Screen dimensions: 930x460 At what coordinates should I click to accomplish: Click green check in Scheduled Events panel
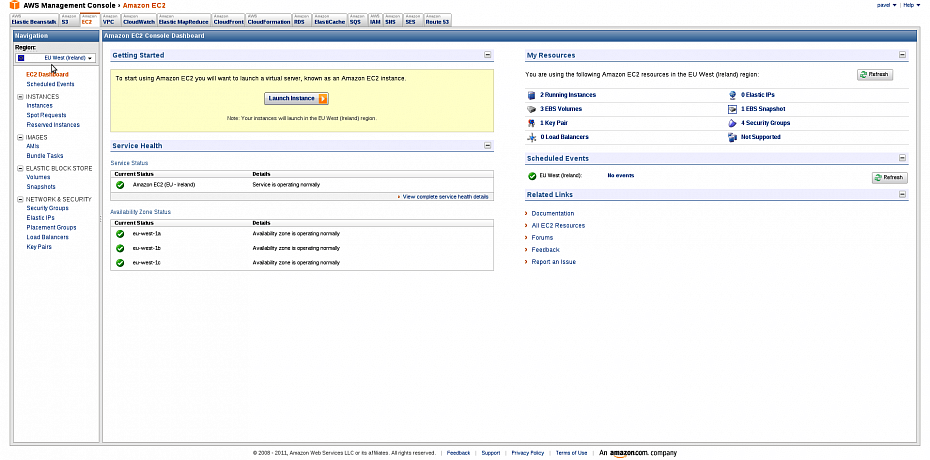click(x=532, y=176)
